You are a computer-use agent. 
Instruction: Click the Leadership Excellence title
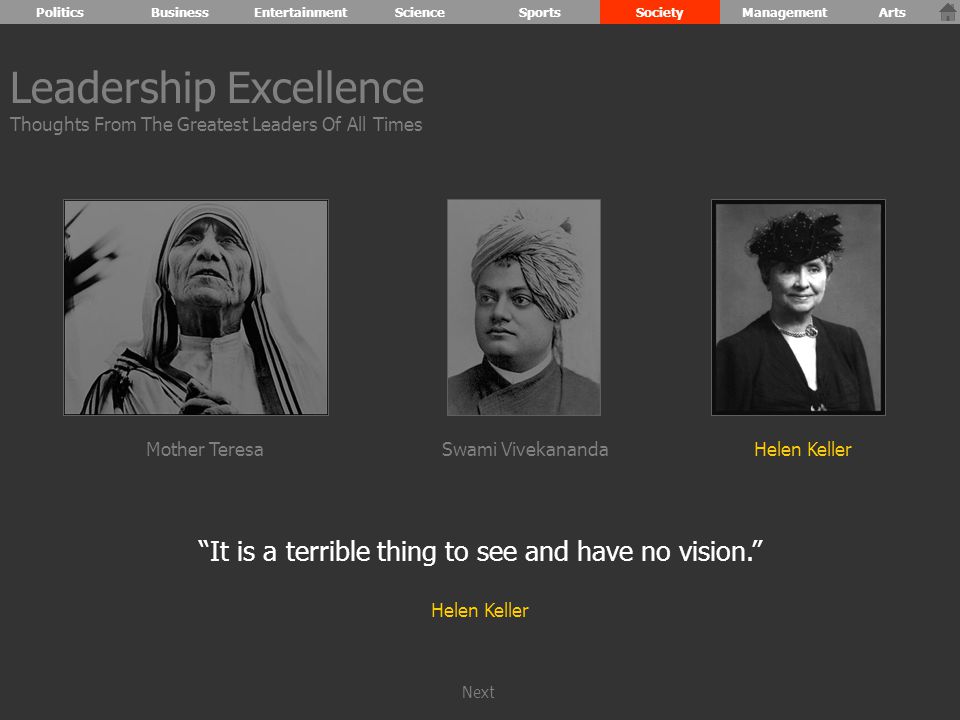[x=217, y=88]
